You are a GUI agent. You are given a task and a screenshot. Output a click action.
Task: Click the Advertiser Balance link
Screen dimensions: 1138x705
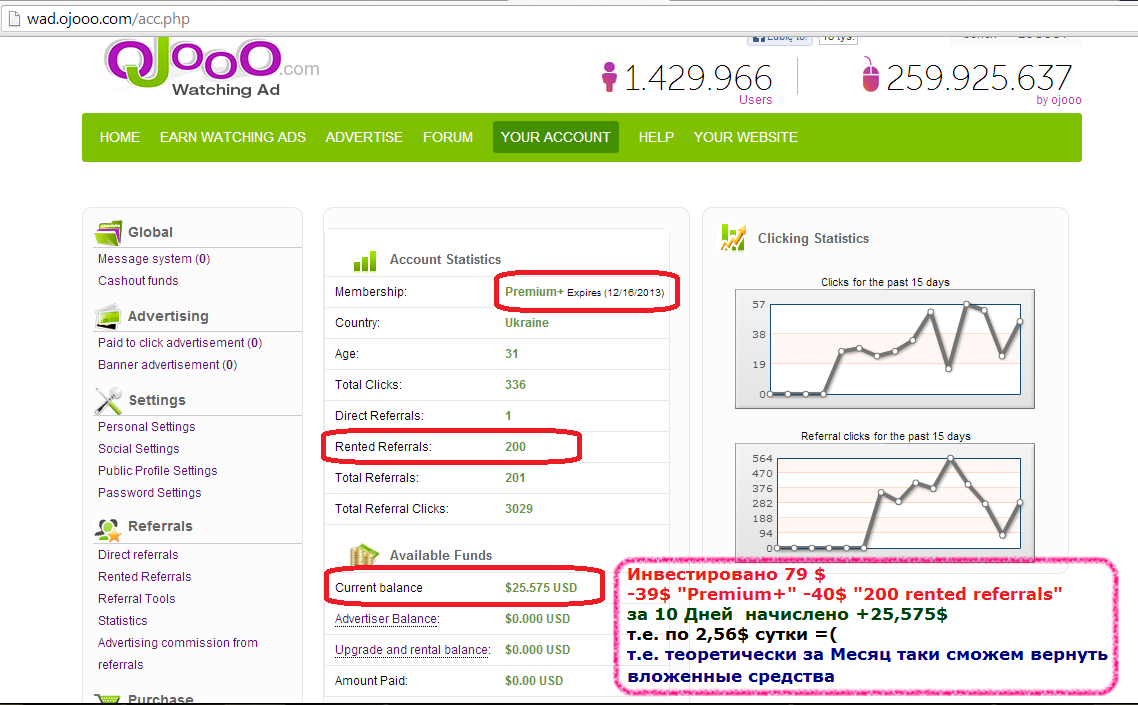click(x=387, y=619)
